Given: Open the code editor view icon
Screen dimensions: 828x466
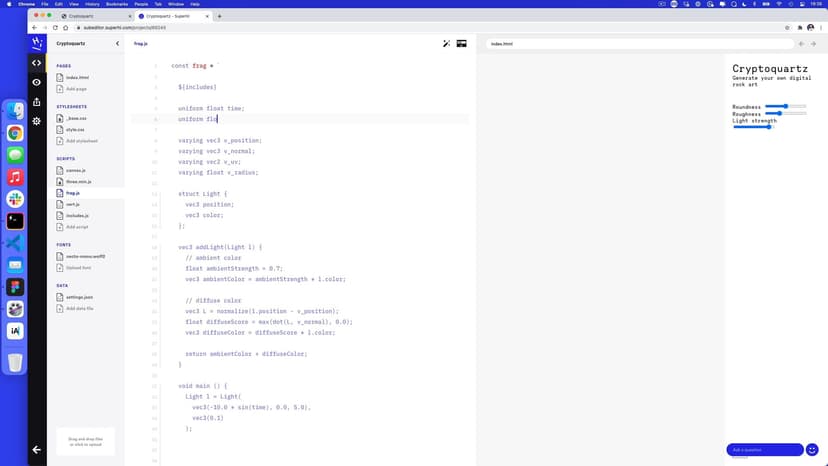Looking at the screenshot, I should pyautogui.click(x=37, y=63).
